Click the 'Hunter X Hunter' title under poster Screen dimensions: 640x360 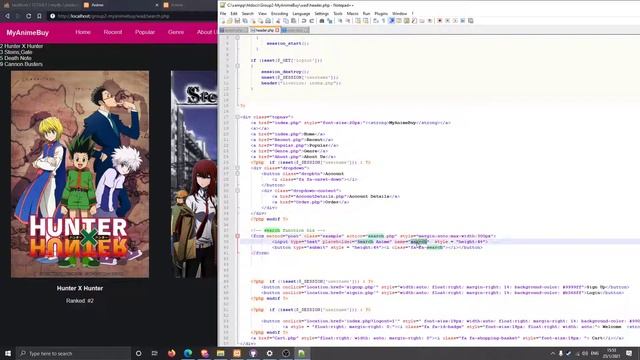click(80, 288)
